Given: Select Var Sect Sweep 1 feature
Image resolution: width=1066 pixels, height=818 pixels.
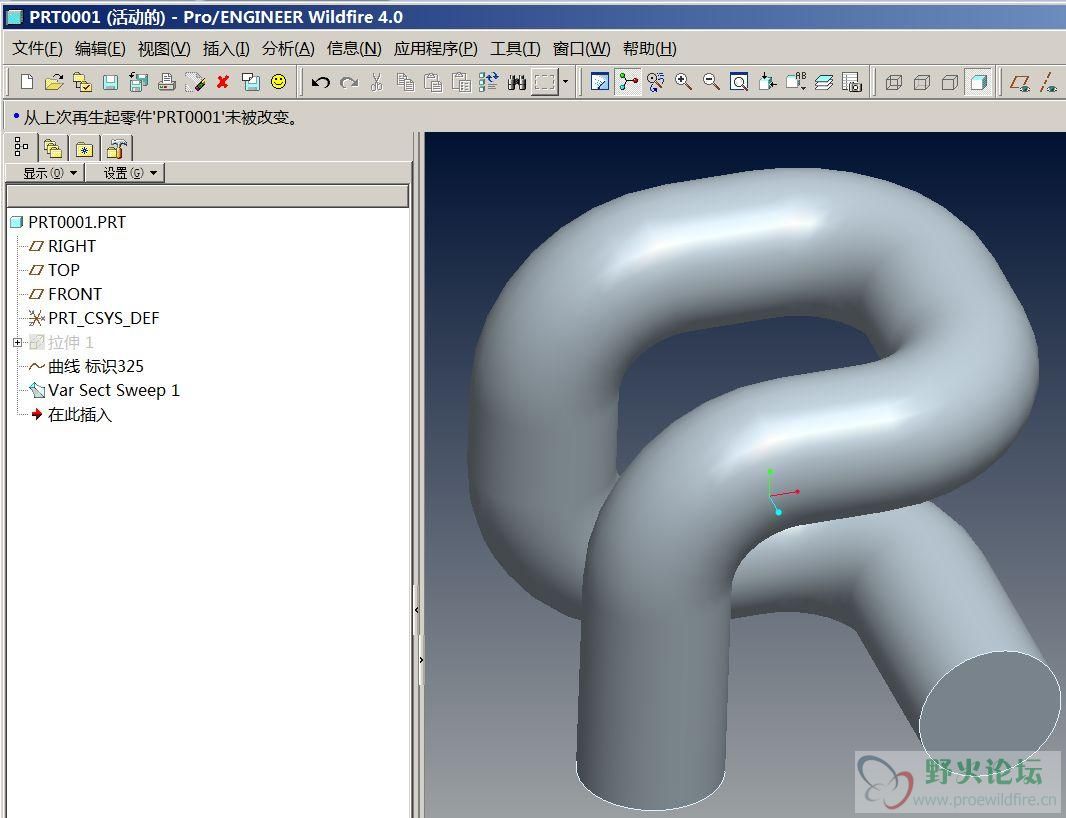Looking at the screenshot, I should point(105,390).
